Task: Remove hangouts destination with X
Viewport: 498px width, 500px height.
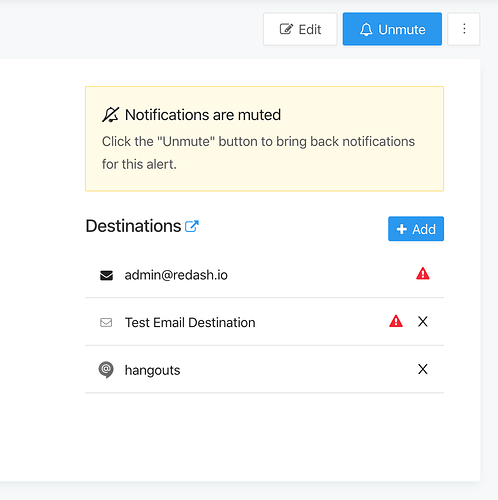Action: (423, 369)
